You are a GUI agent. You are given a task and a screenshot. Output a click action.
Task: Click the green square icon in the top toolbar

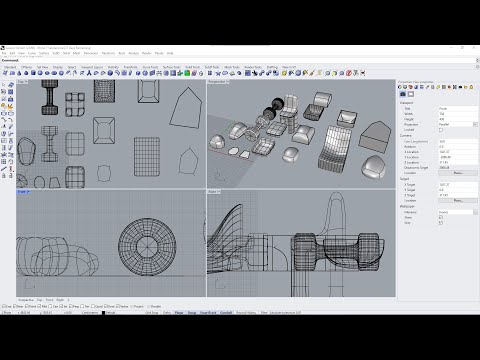[187, 73]
